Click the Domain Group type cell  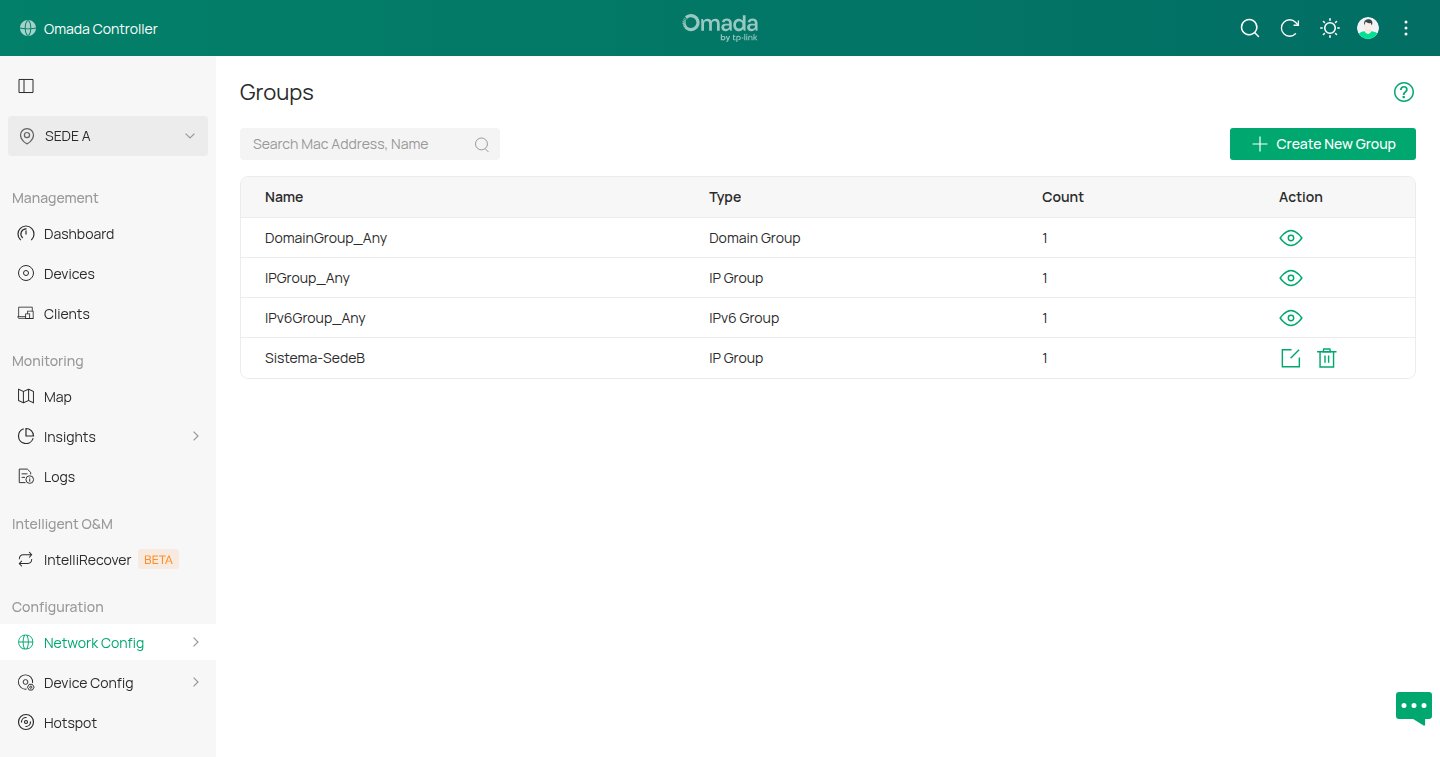coord(755,238)
